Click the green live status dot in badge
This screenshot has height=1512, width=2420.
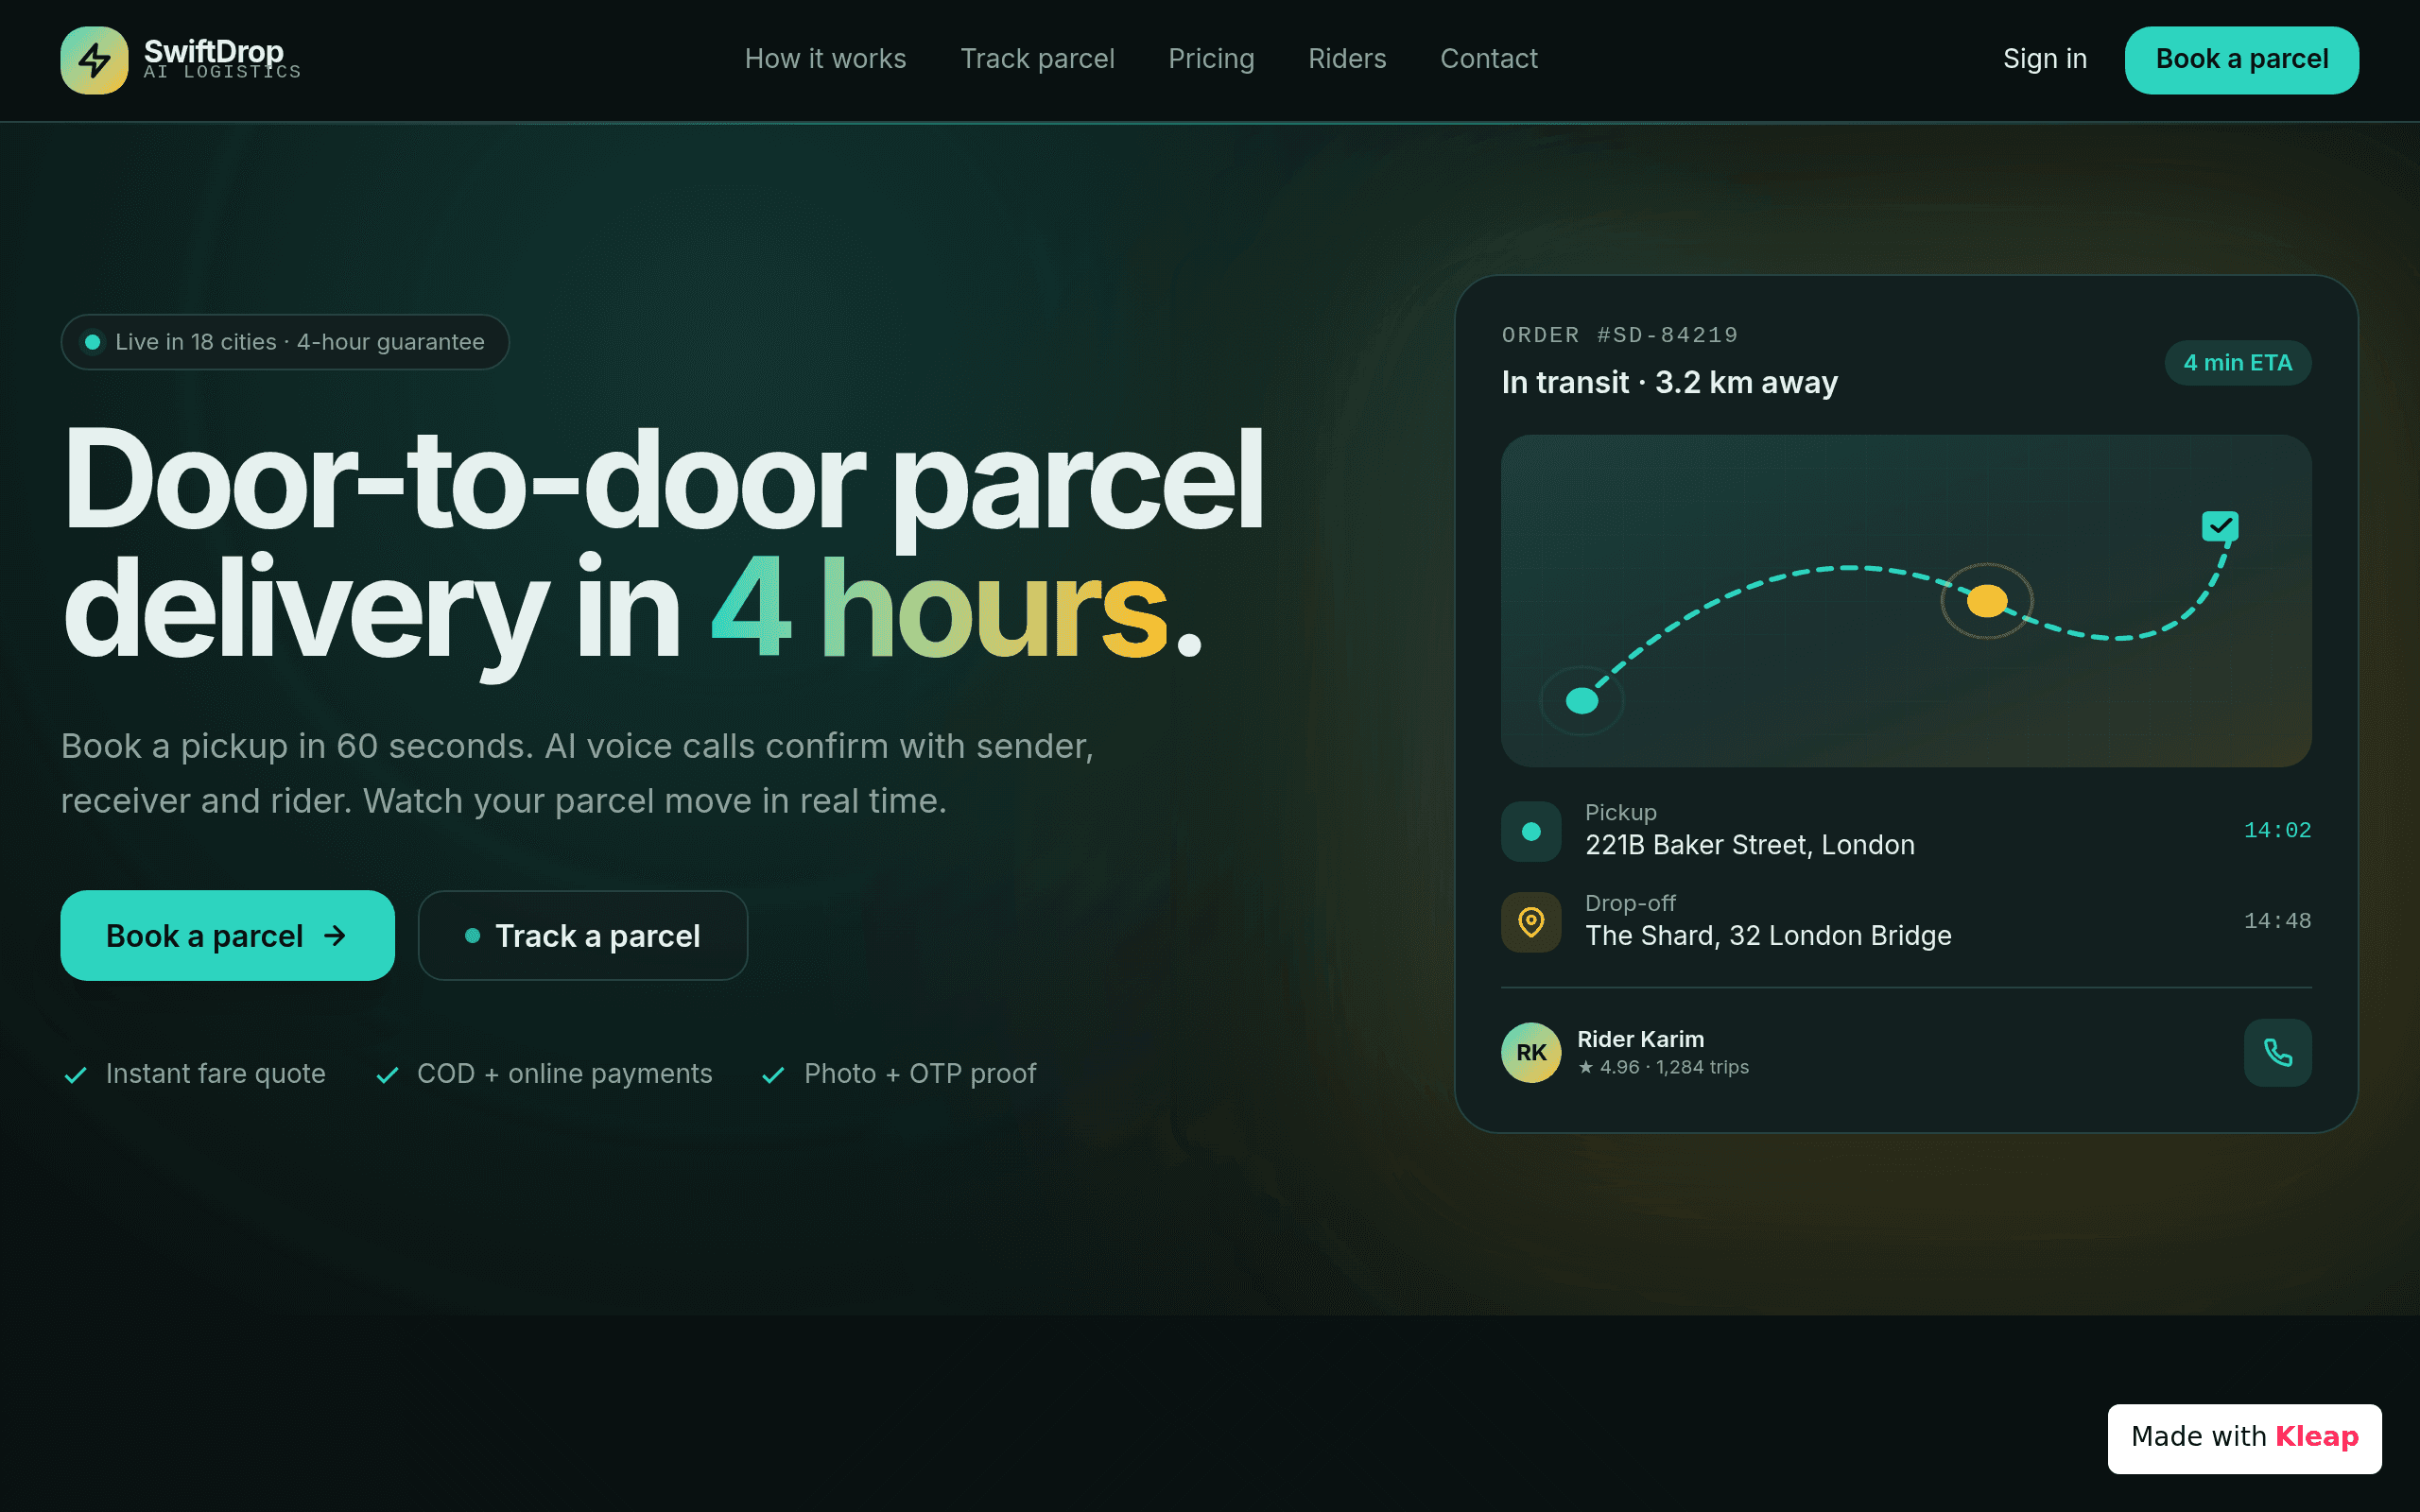(x=92, y=342)
